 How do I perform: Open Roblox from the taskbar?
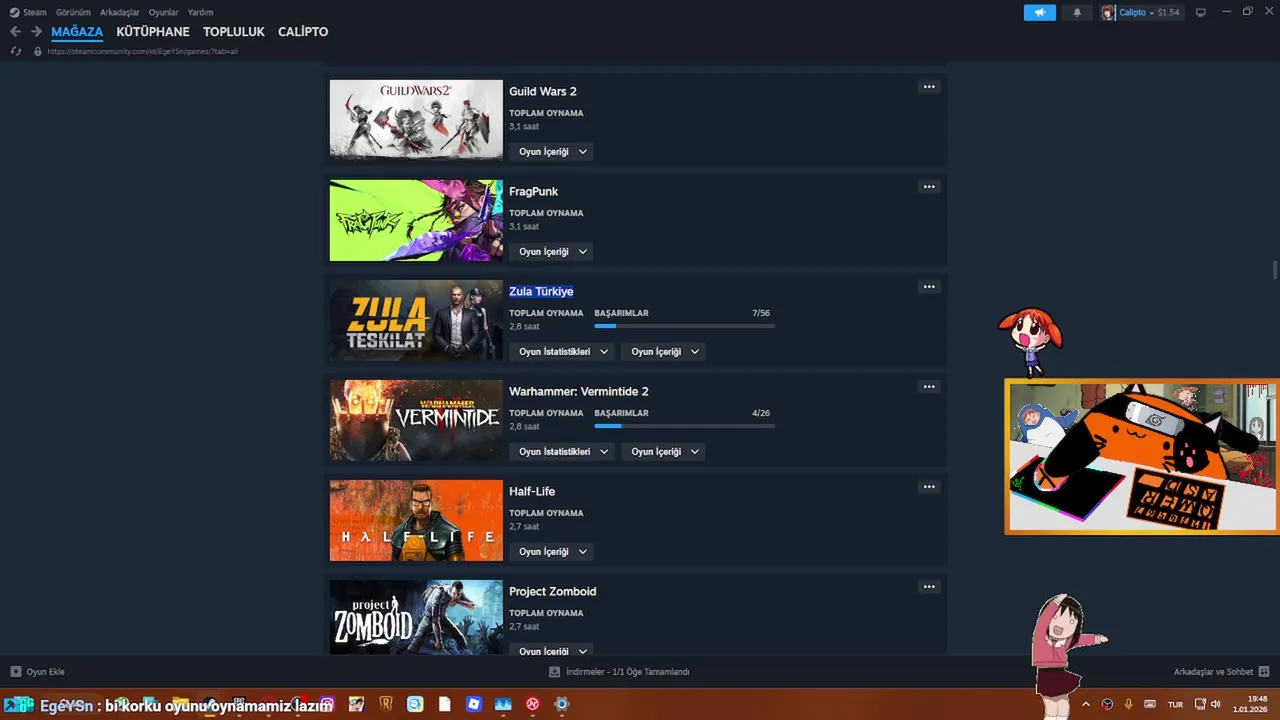point(474,704)
